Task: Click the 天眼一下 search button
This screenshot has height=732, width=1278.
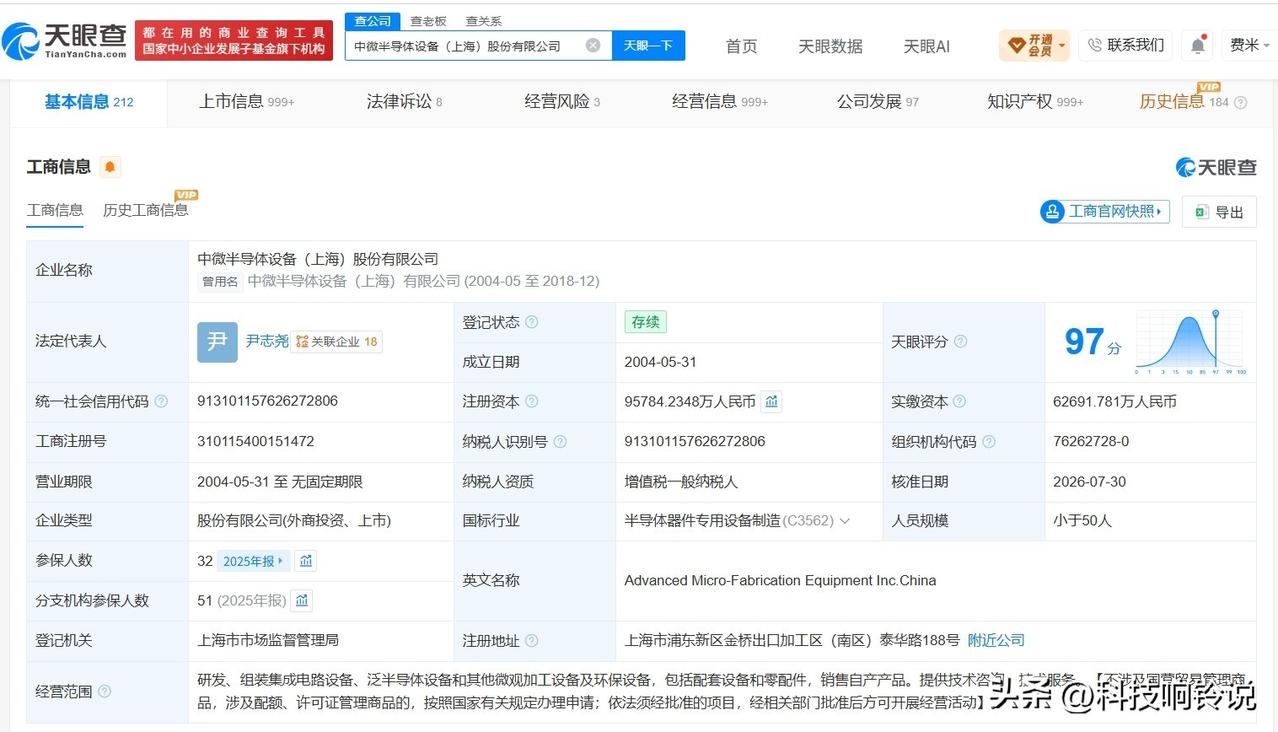Action: tap(648, 46)
